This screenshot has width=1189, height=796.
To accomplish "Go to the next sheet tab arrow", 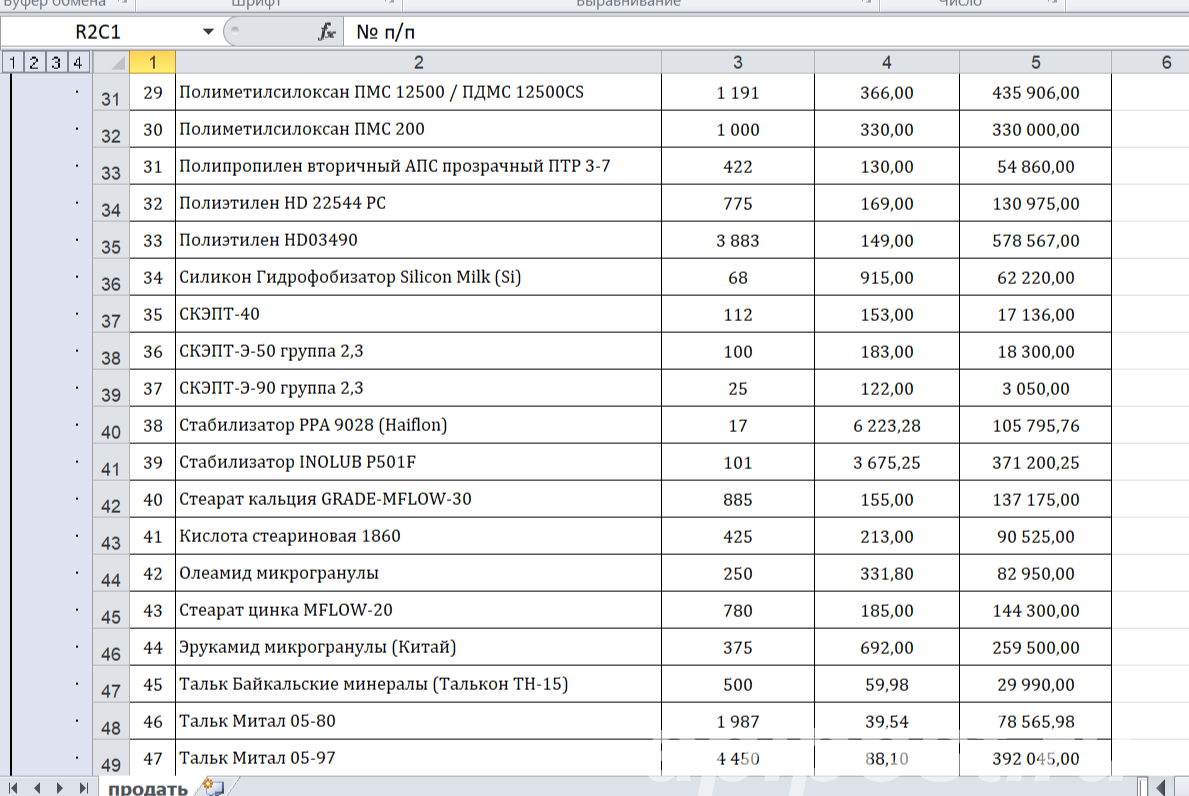I will [x=60, y=788].
